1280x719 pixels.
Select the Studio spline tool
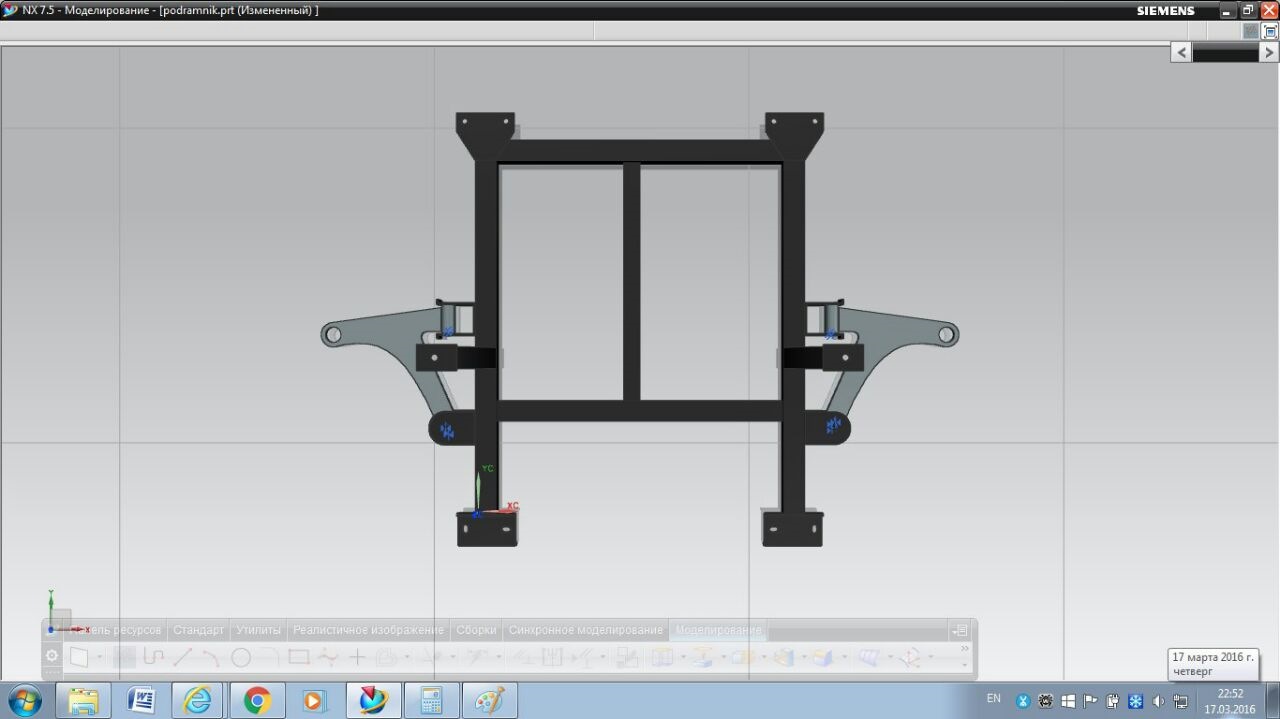point(328,657)
